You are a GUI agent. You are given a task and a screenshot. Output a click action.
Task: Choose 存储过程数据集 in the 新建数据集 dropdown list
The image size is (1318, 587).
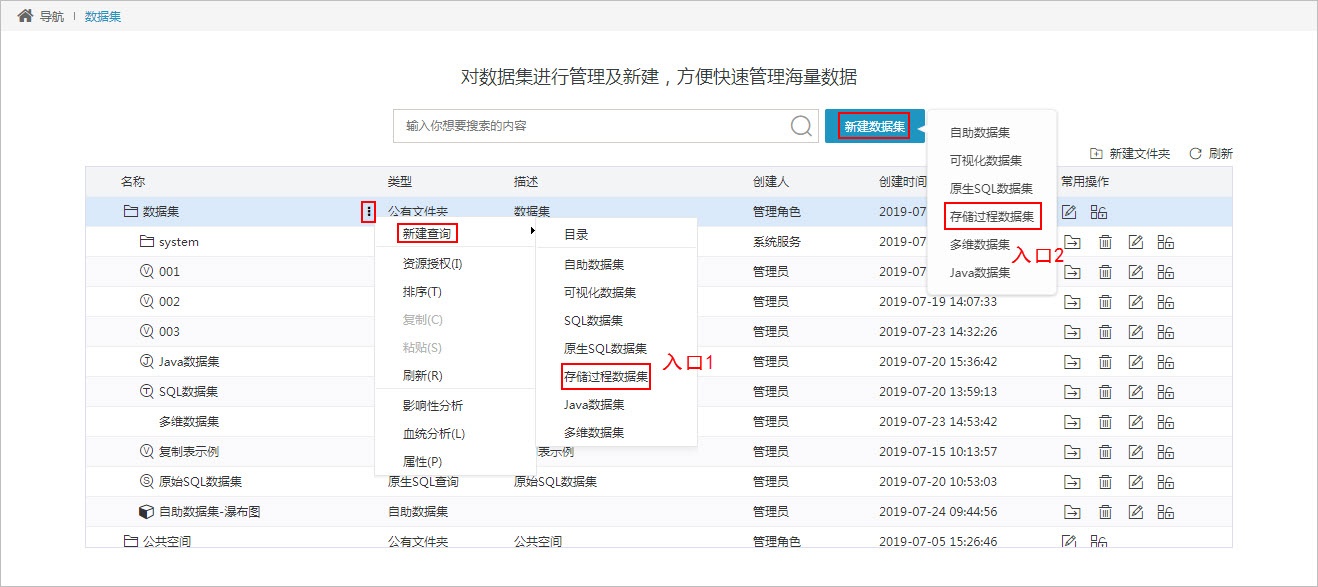click(992, 215)
